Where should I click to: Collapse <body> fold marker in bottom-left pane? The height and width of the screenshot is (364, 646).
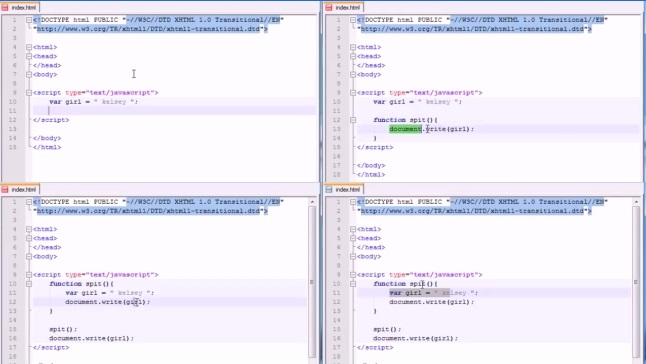tap(29, 257)
